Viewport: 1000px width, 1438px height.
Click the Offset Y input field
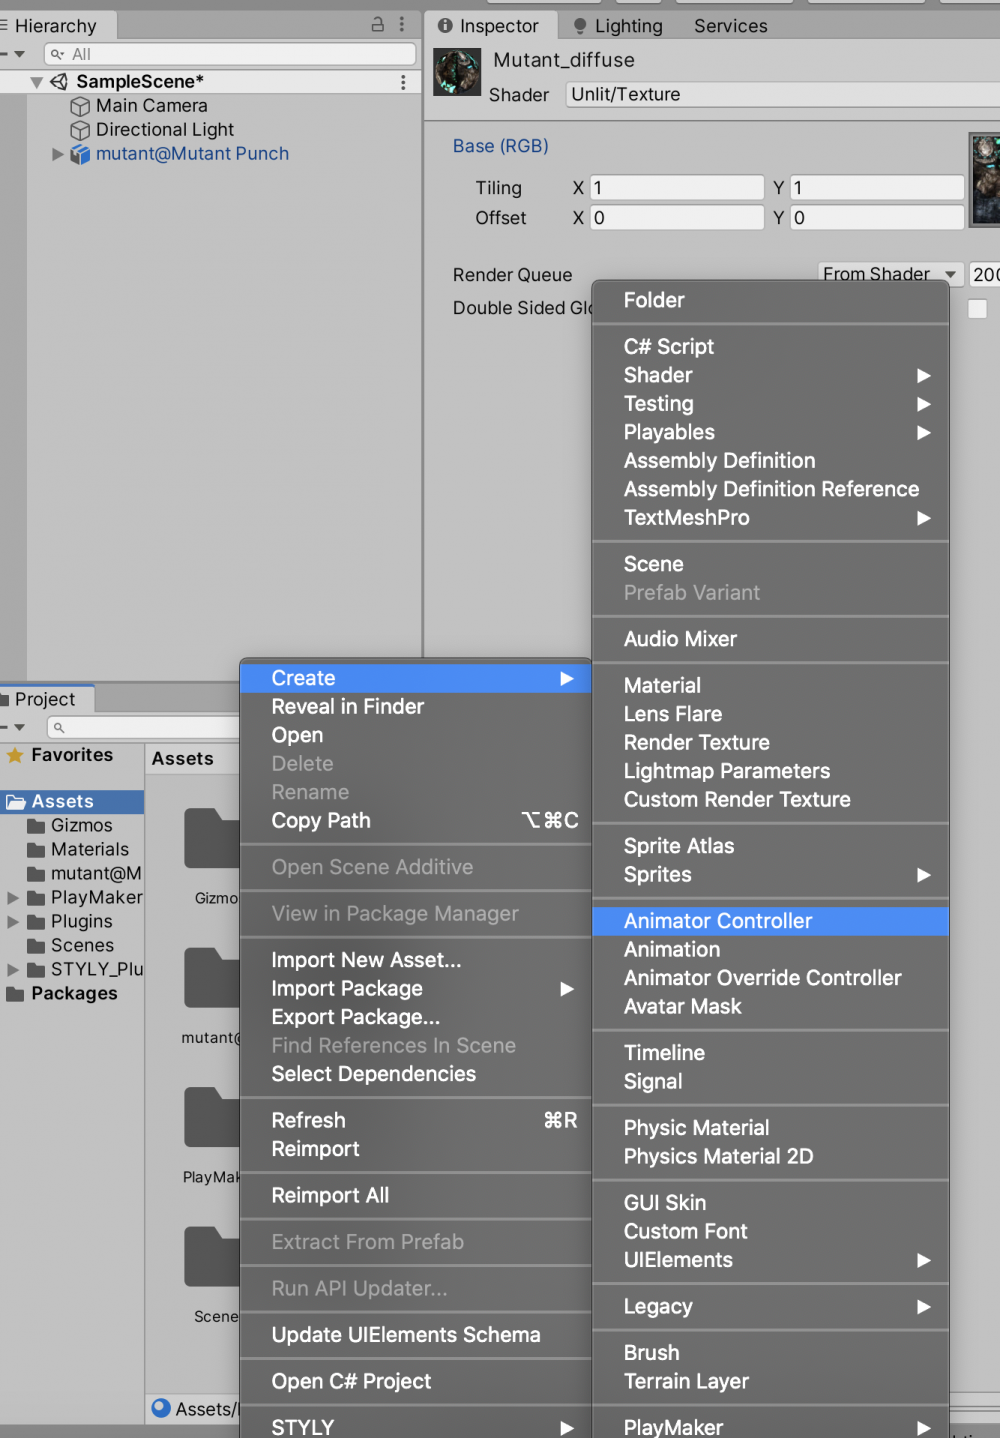(x=877, y=218)
